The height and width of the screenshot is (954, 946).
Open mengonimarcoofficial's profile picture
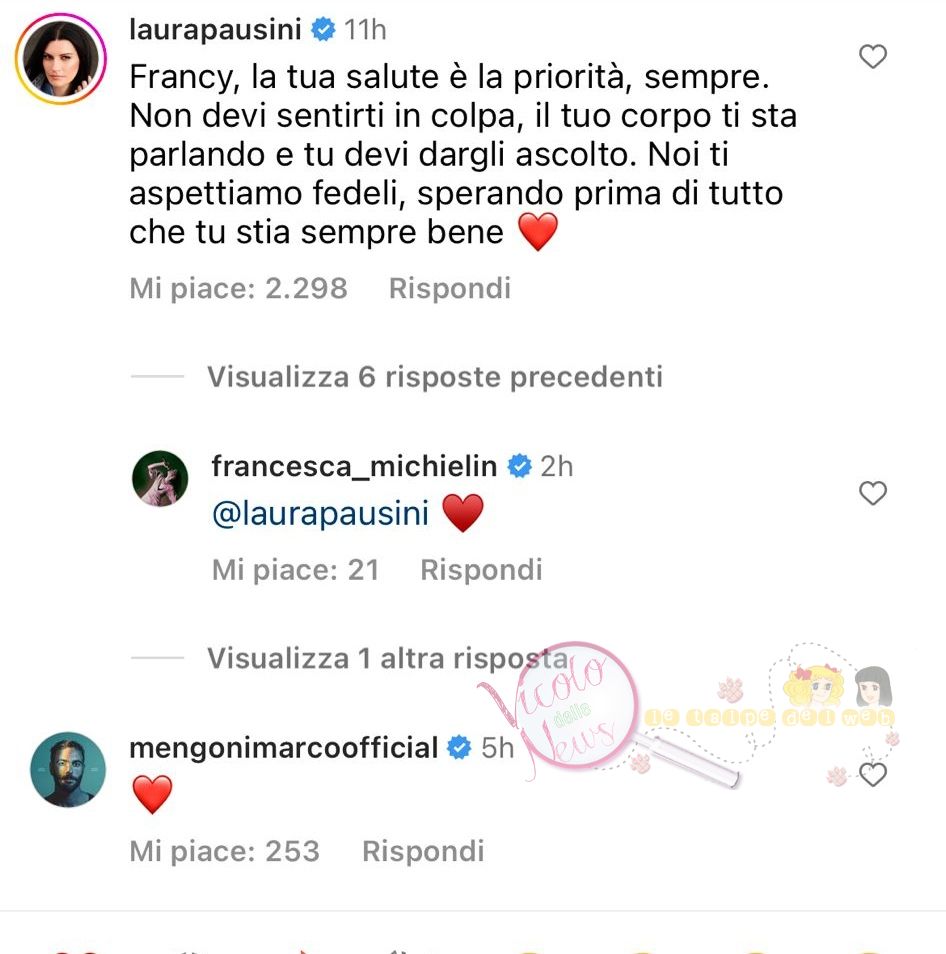(68, 769)
